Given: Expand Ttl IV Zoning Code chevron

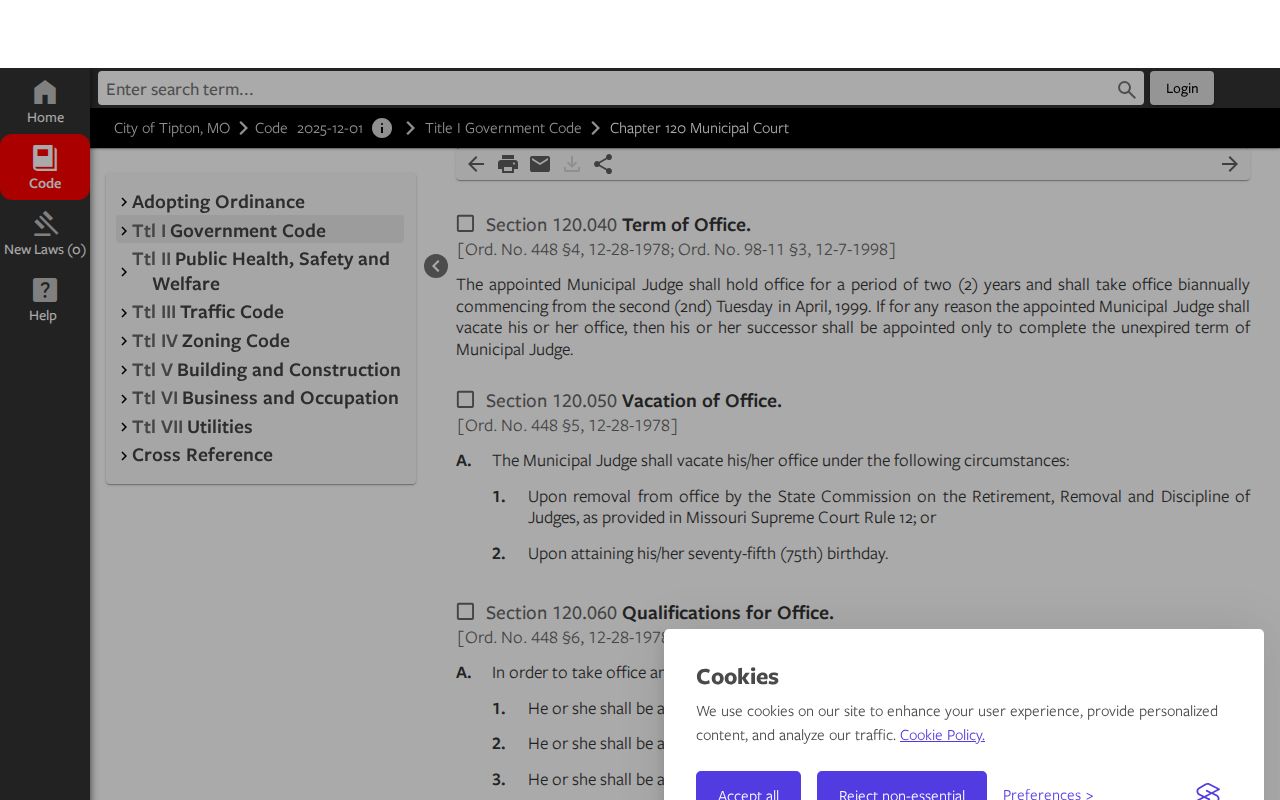Looking at the screenshot, I should point(124,341).
